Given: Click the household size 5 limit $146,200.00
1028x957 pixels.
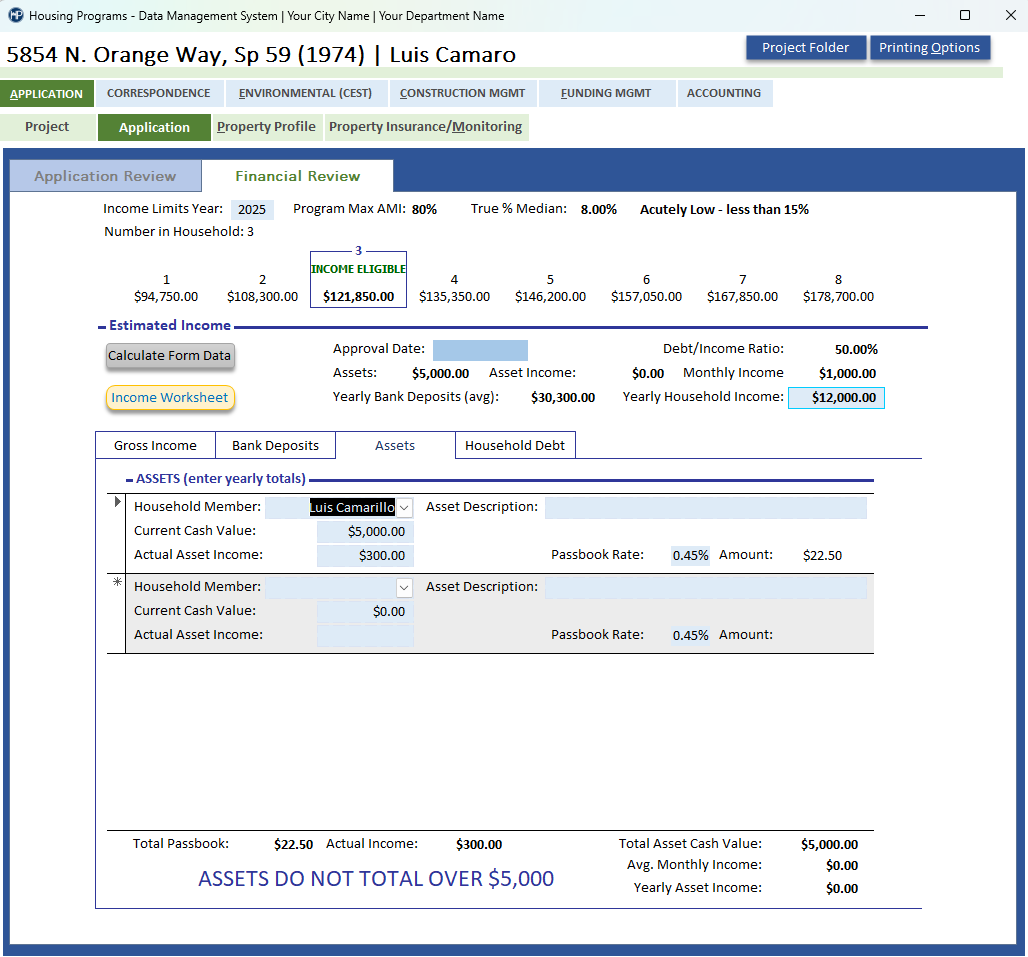Looking at the screenshot, I should point(550,296).
